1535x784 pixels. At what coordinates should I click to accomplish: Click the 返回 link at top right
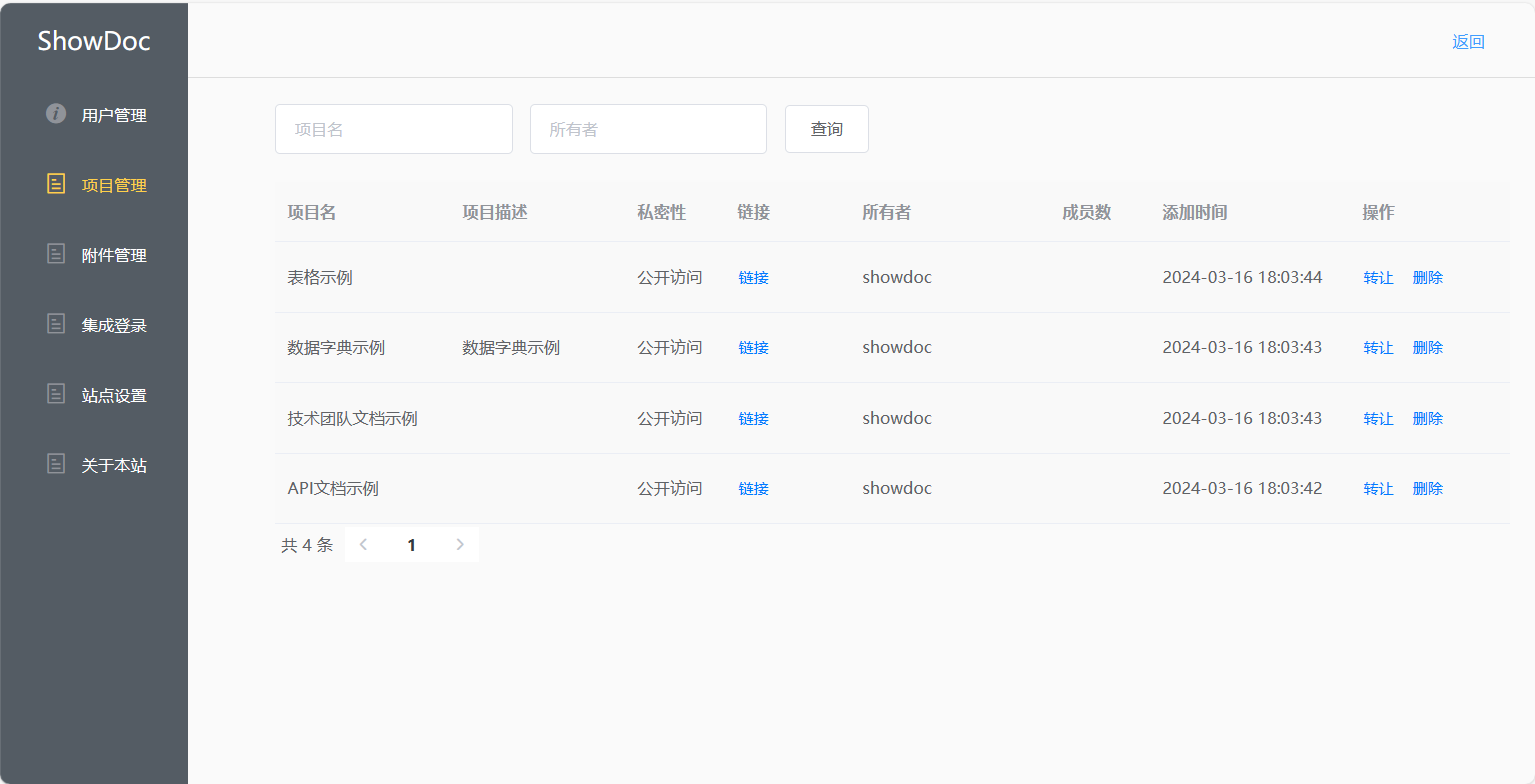click(x=1468, y=42)
